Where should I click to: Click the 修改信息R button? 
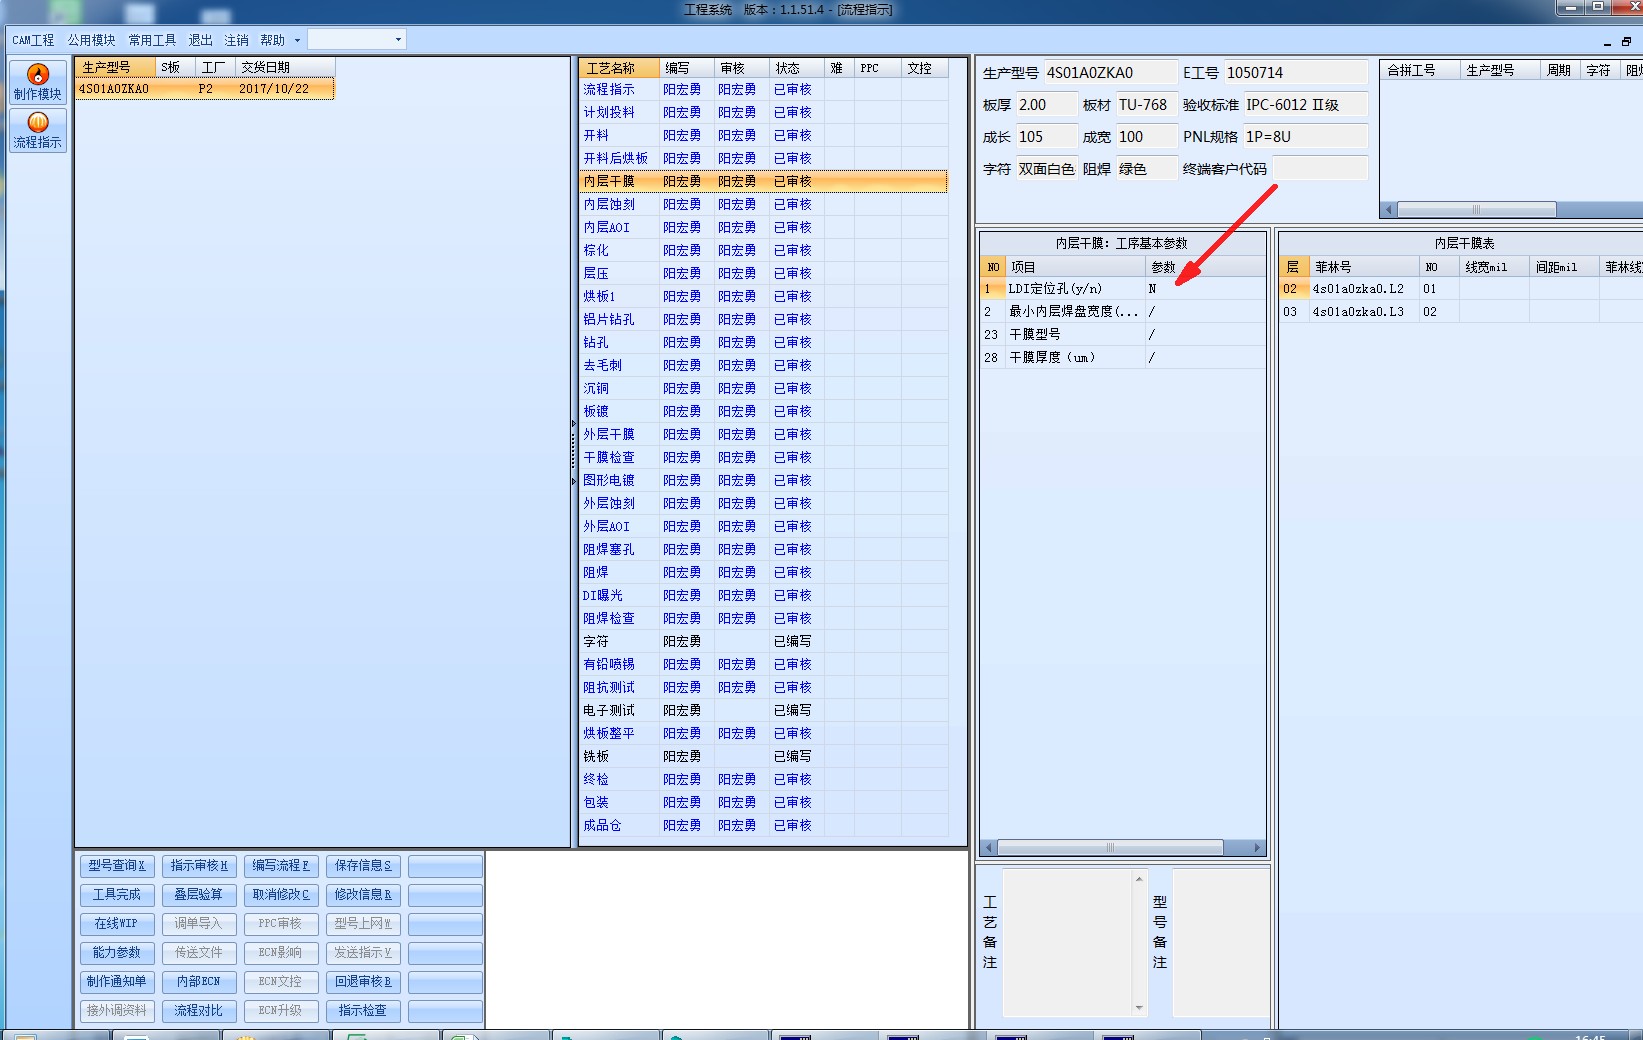(363, 895)
